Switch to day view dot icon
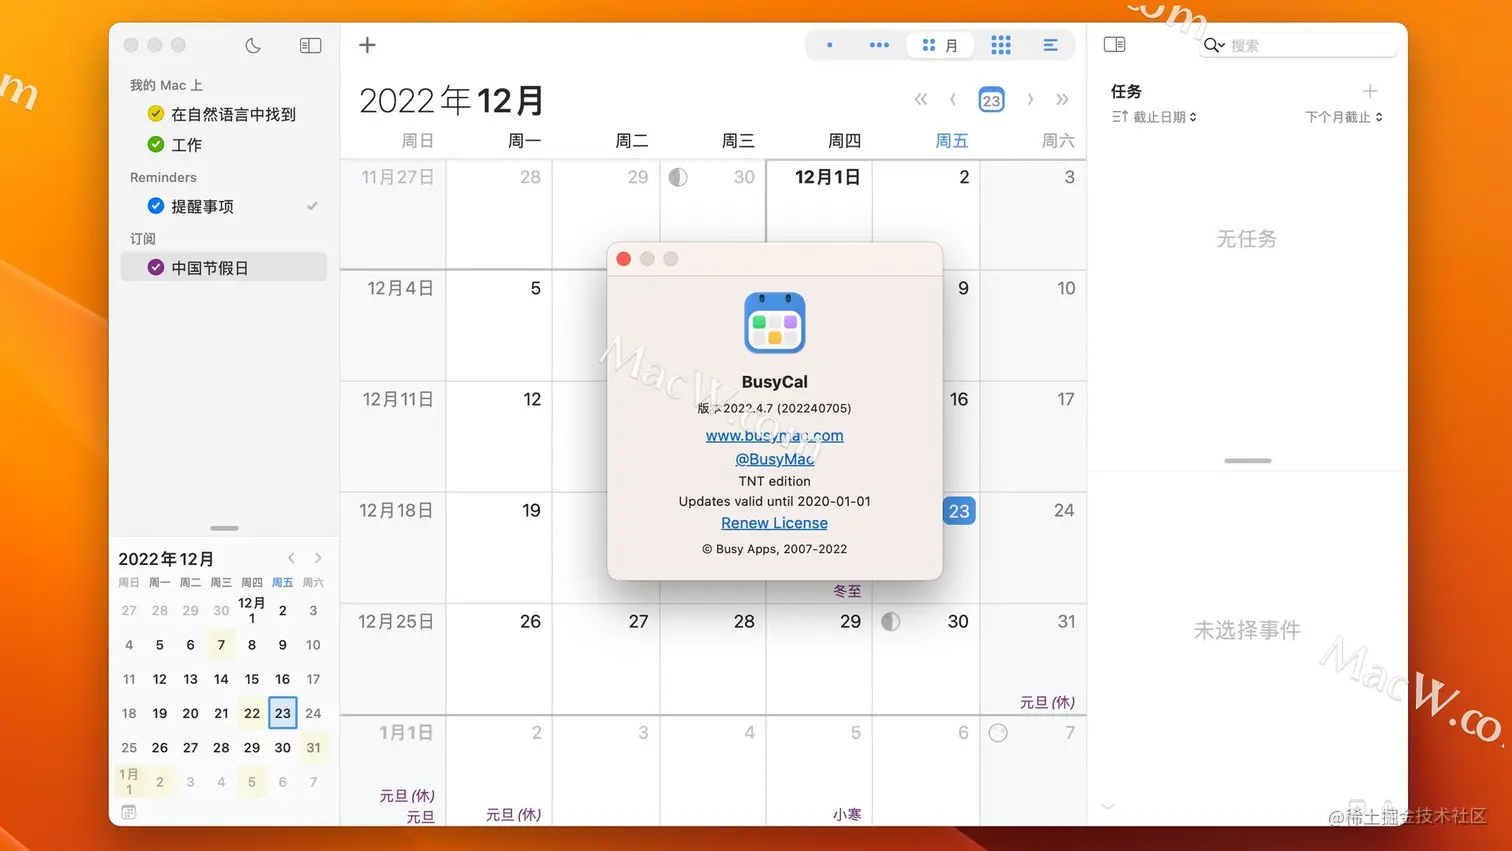The image size is (1512, 851). point(830,45)
